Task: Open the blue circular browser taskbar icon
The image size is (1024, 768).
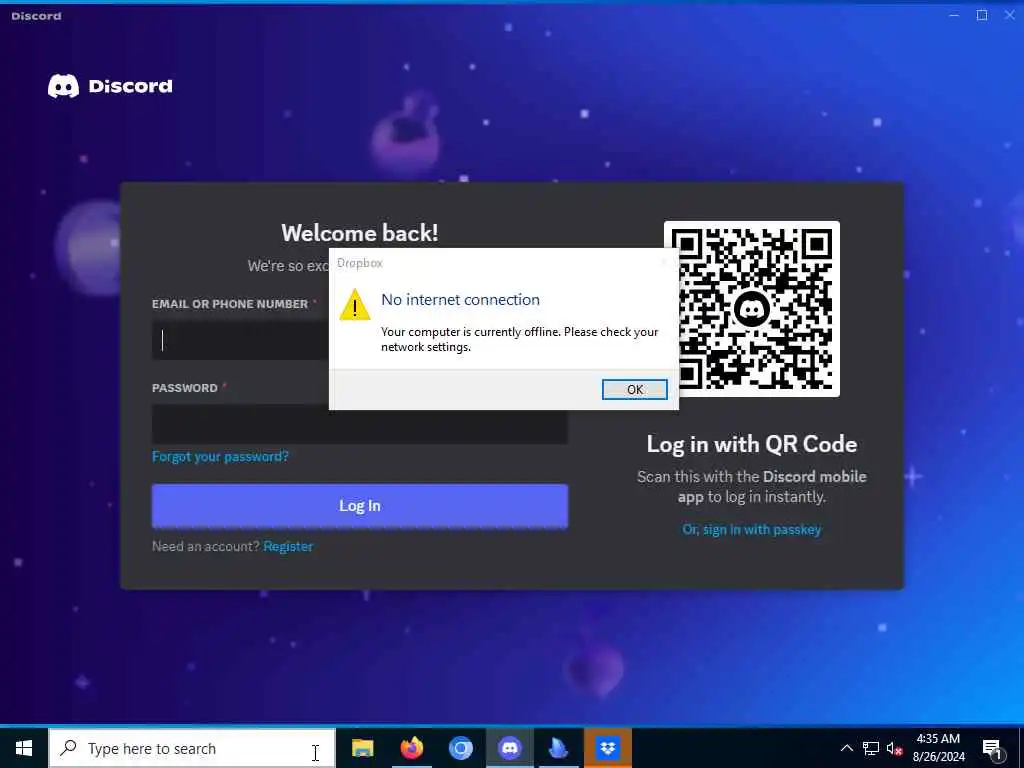Action: (x=460, y=748)
